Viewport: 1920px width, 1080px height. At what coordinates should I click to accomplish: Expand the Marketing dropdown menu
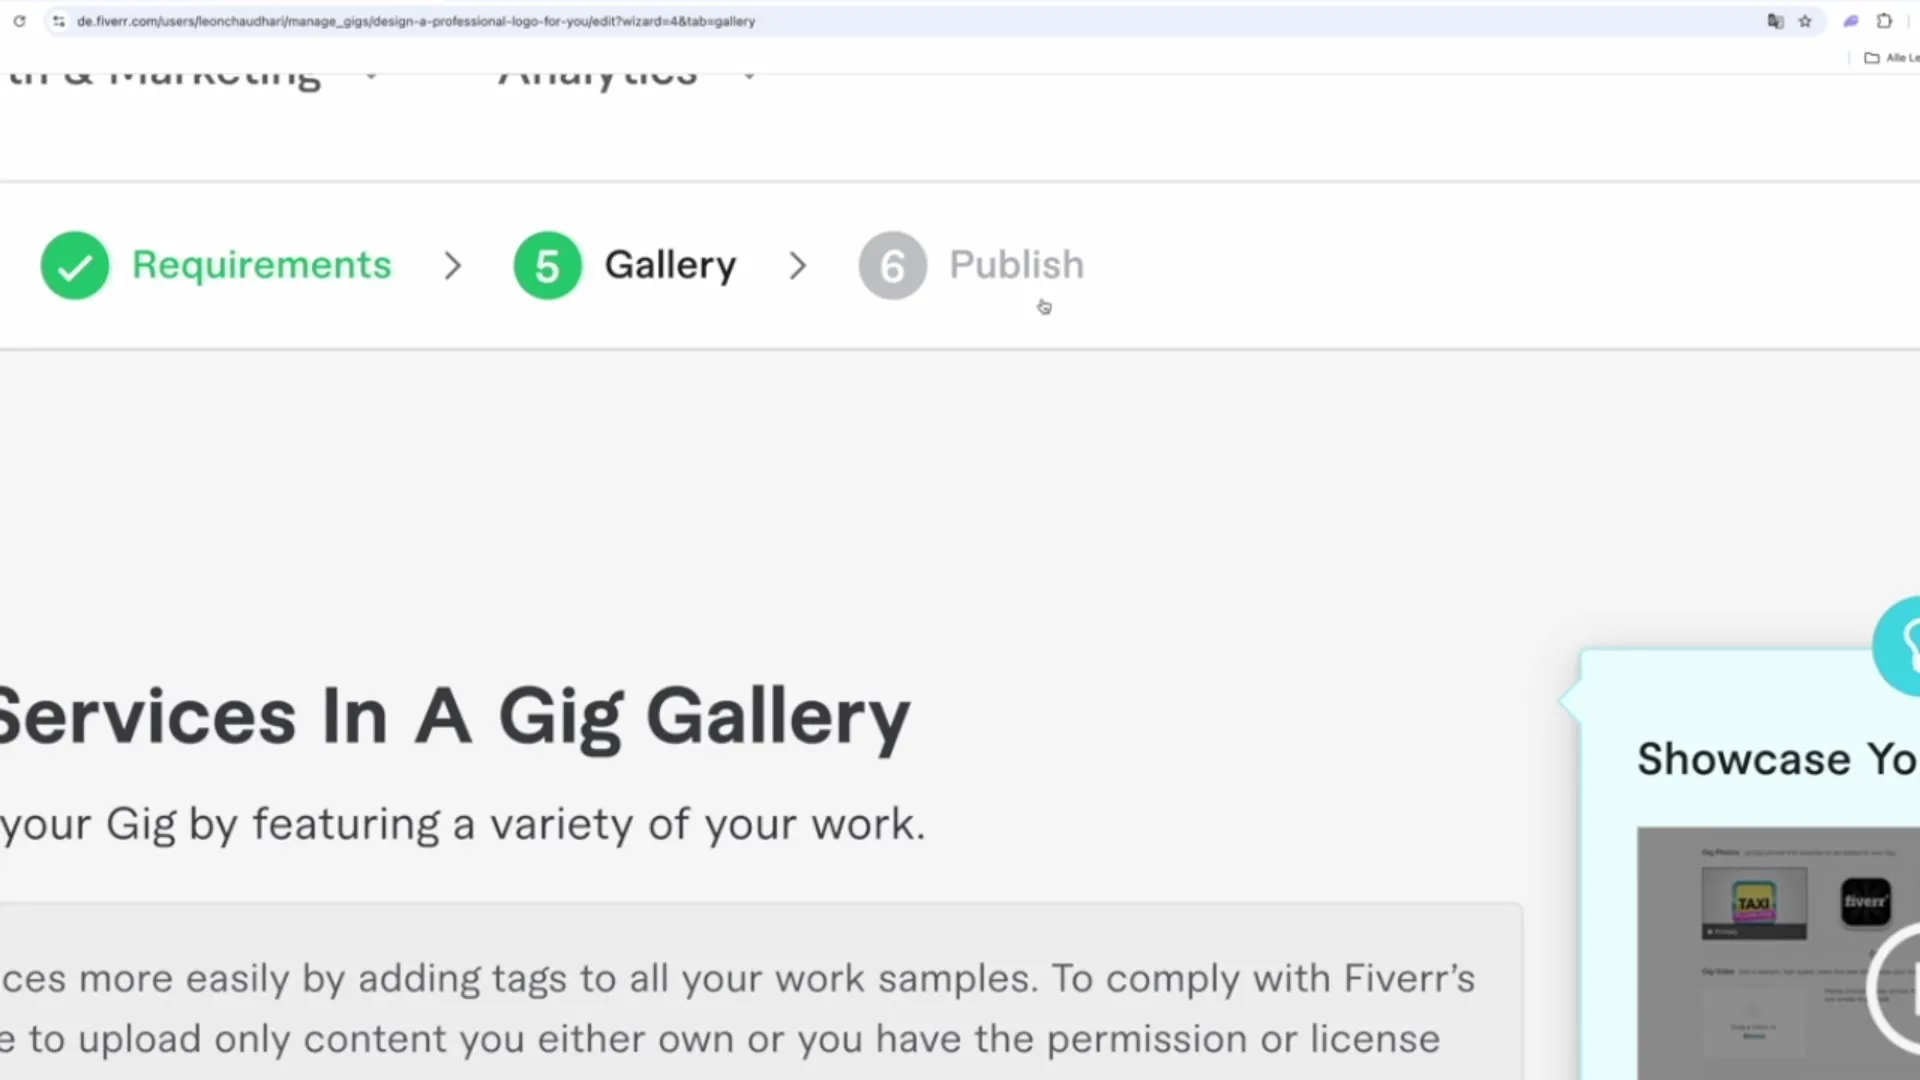(370, 75)
